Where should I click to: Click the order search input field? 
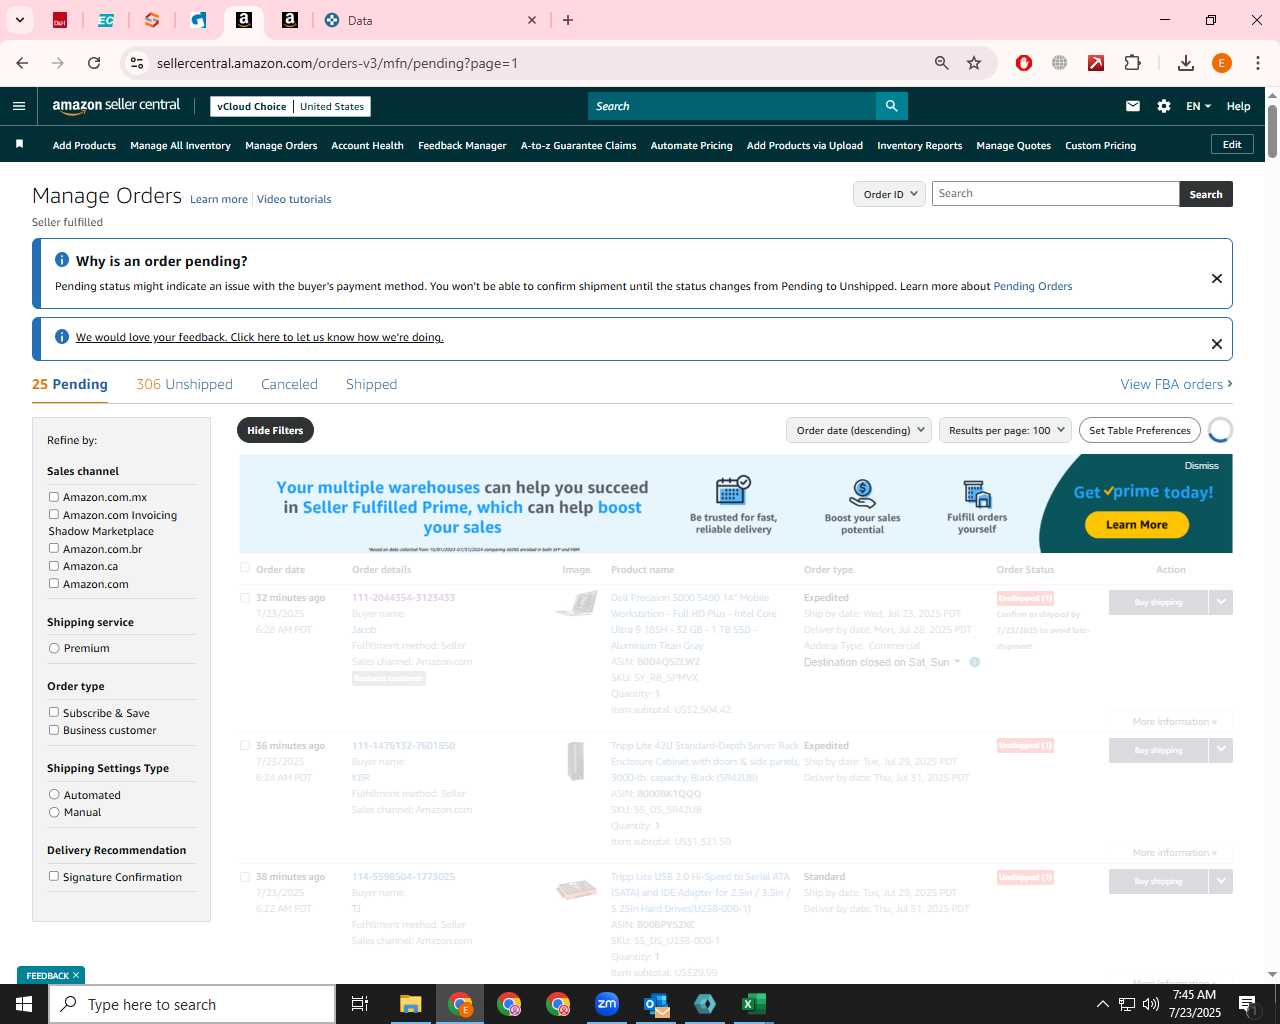pos(1055,194)
